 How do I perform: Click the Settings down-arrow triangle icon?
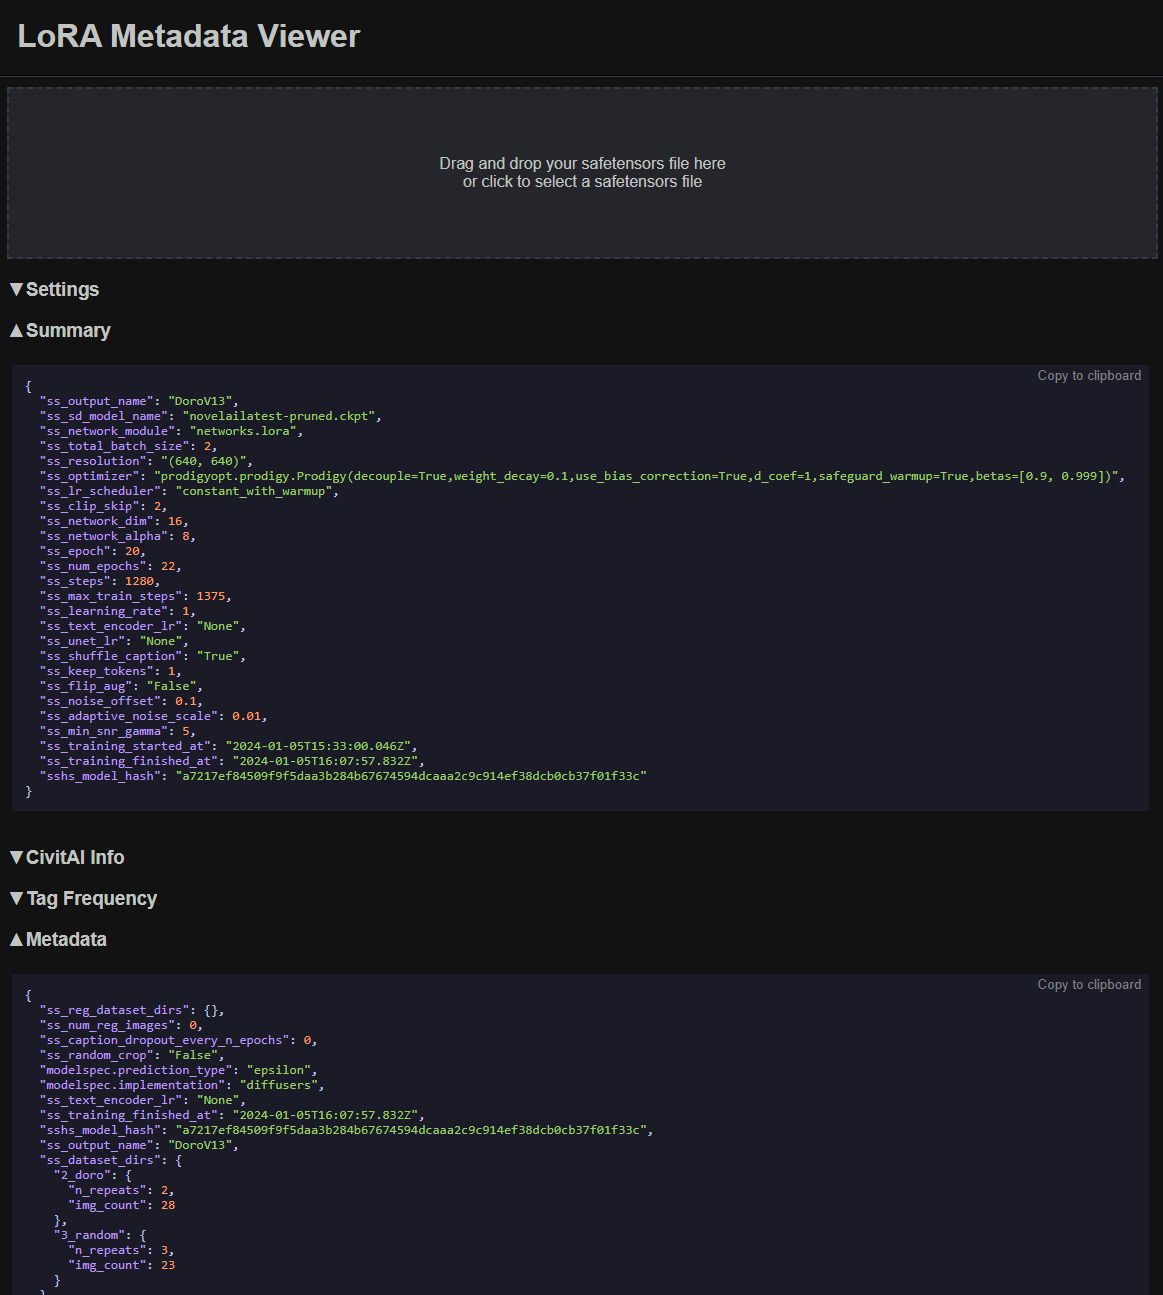pos(16,289)
